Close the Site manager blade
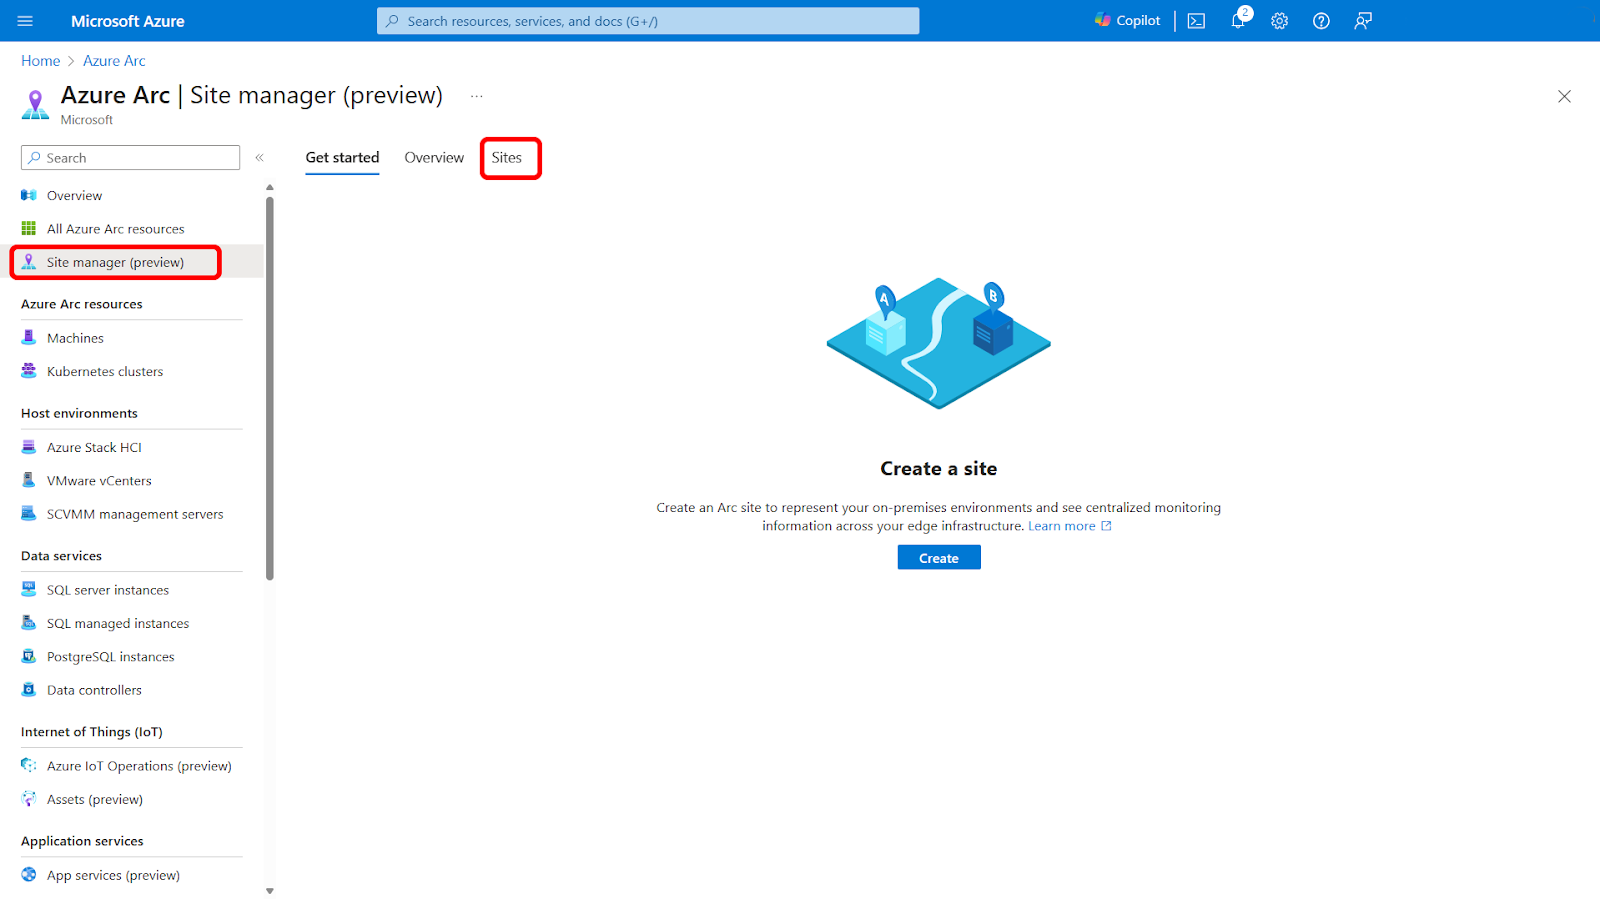The image size is (1600, 899). click(1564, 97)
